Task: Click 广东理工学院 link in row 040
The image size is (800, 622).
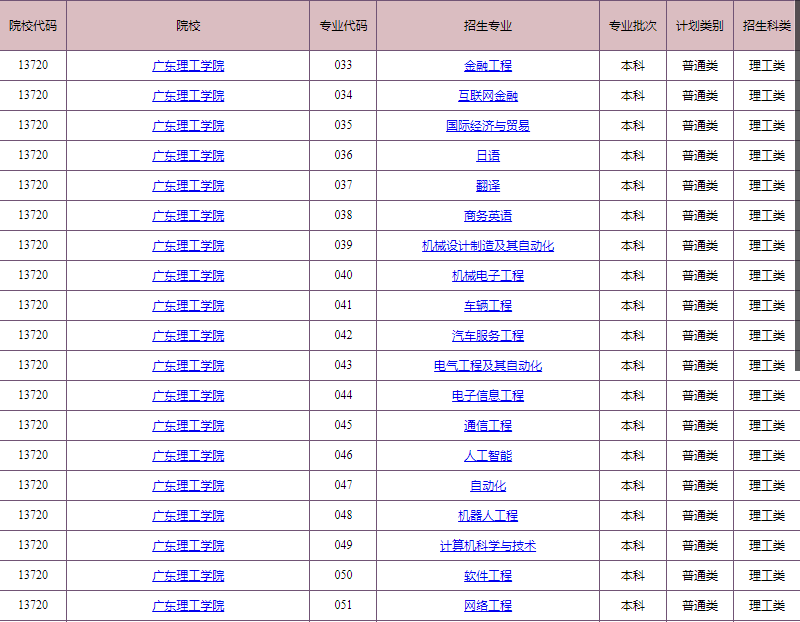Action: [x=188, y=276]
